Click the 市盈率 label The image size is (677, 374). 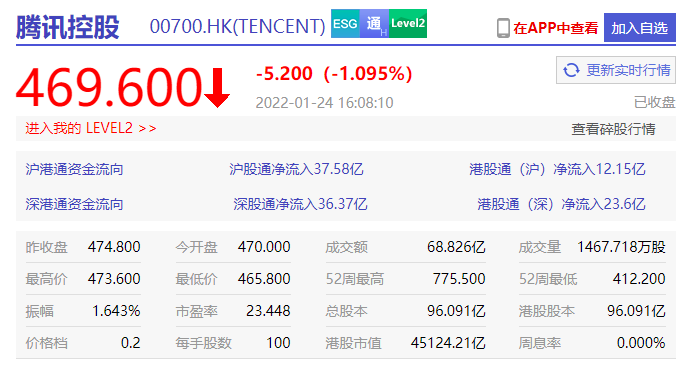[x=196, y=311]
